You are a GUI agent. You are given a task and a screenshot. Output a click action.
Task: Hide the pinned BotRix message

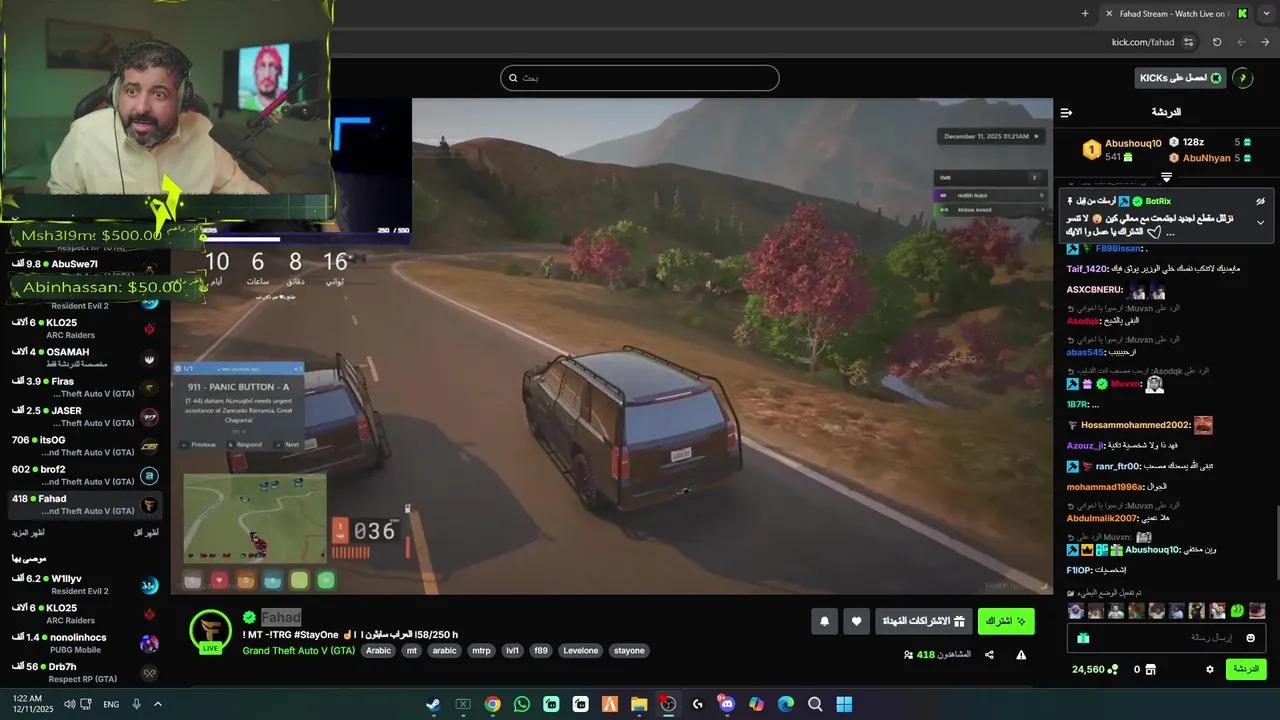[1261, 201]
